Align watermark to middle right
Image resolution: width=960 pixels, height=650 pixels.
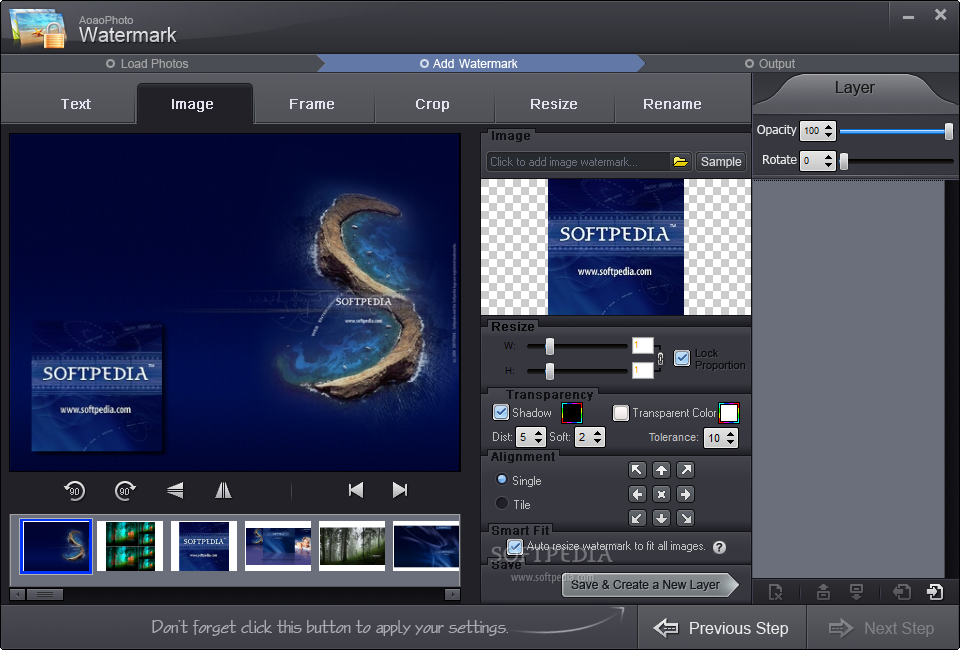[686, 494]
